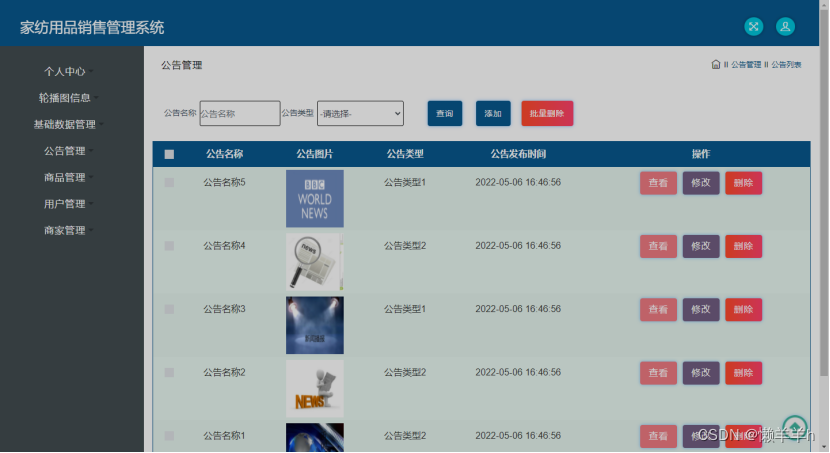Screen dimensions: 830x453
Task: Click the 公告类型2 cell in 公告名称2 row
Action: [405, 373]
